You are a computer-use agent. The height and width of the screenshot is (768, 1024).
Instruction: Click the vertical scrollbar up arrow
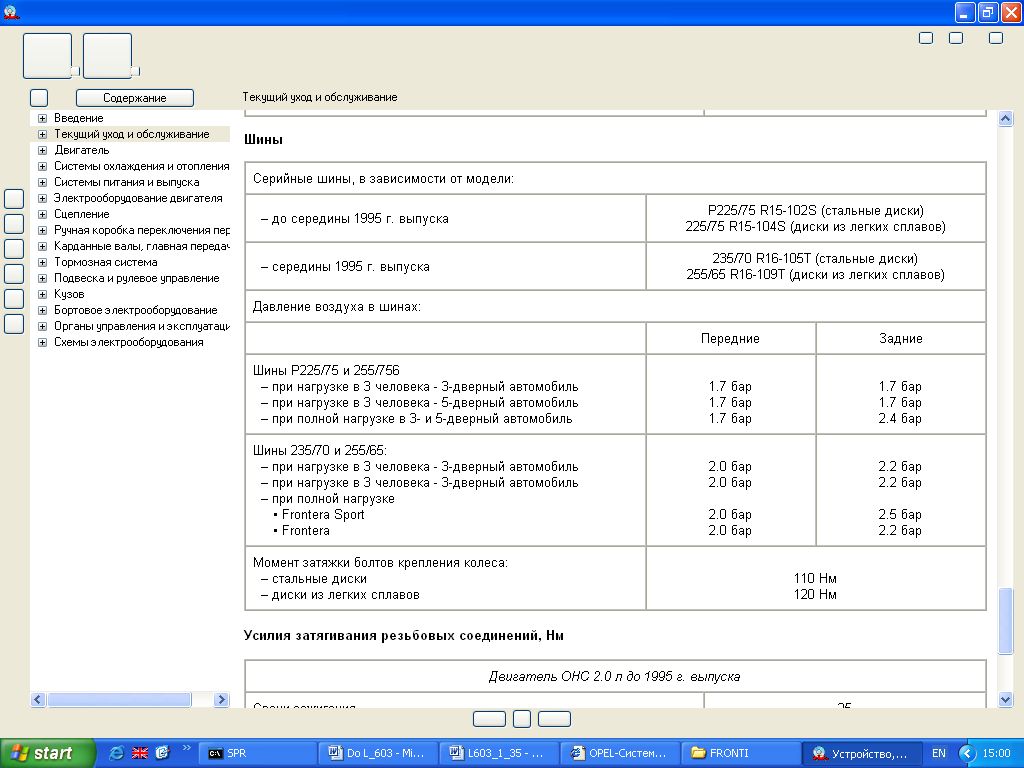[1005, 119]
